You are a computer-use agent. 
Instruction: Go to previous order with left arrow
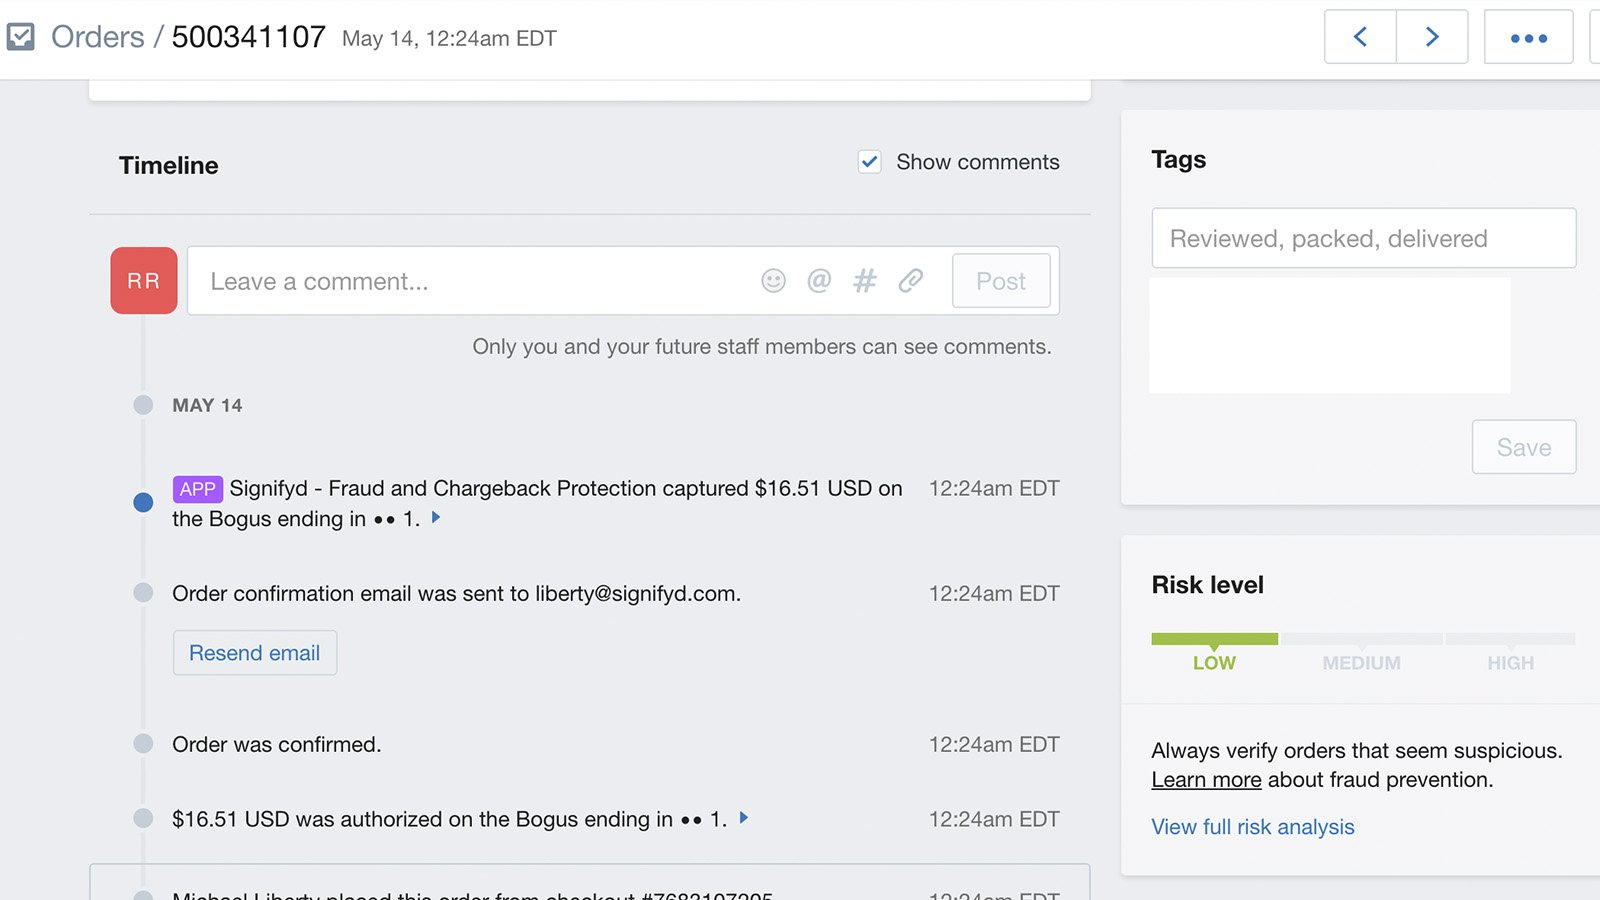(1360, 37)
